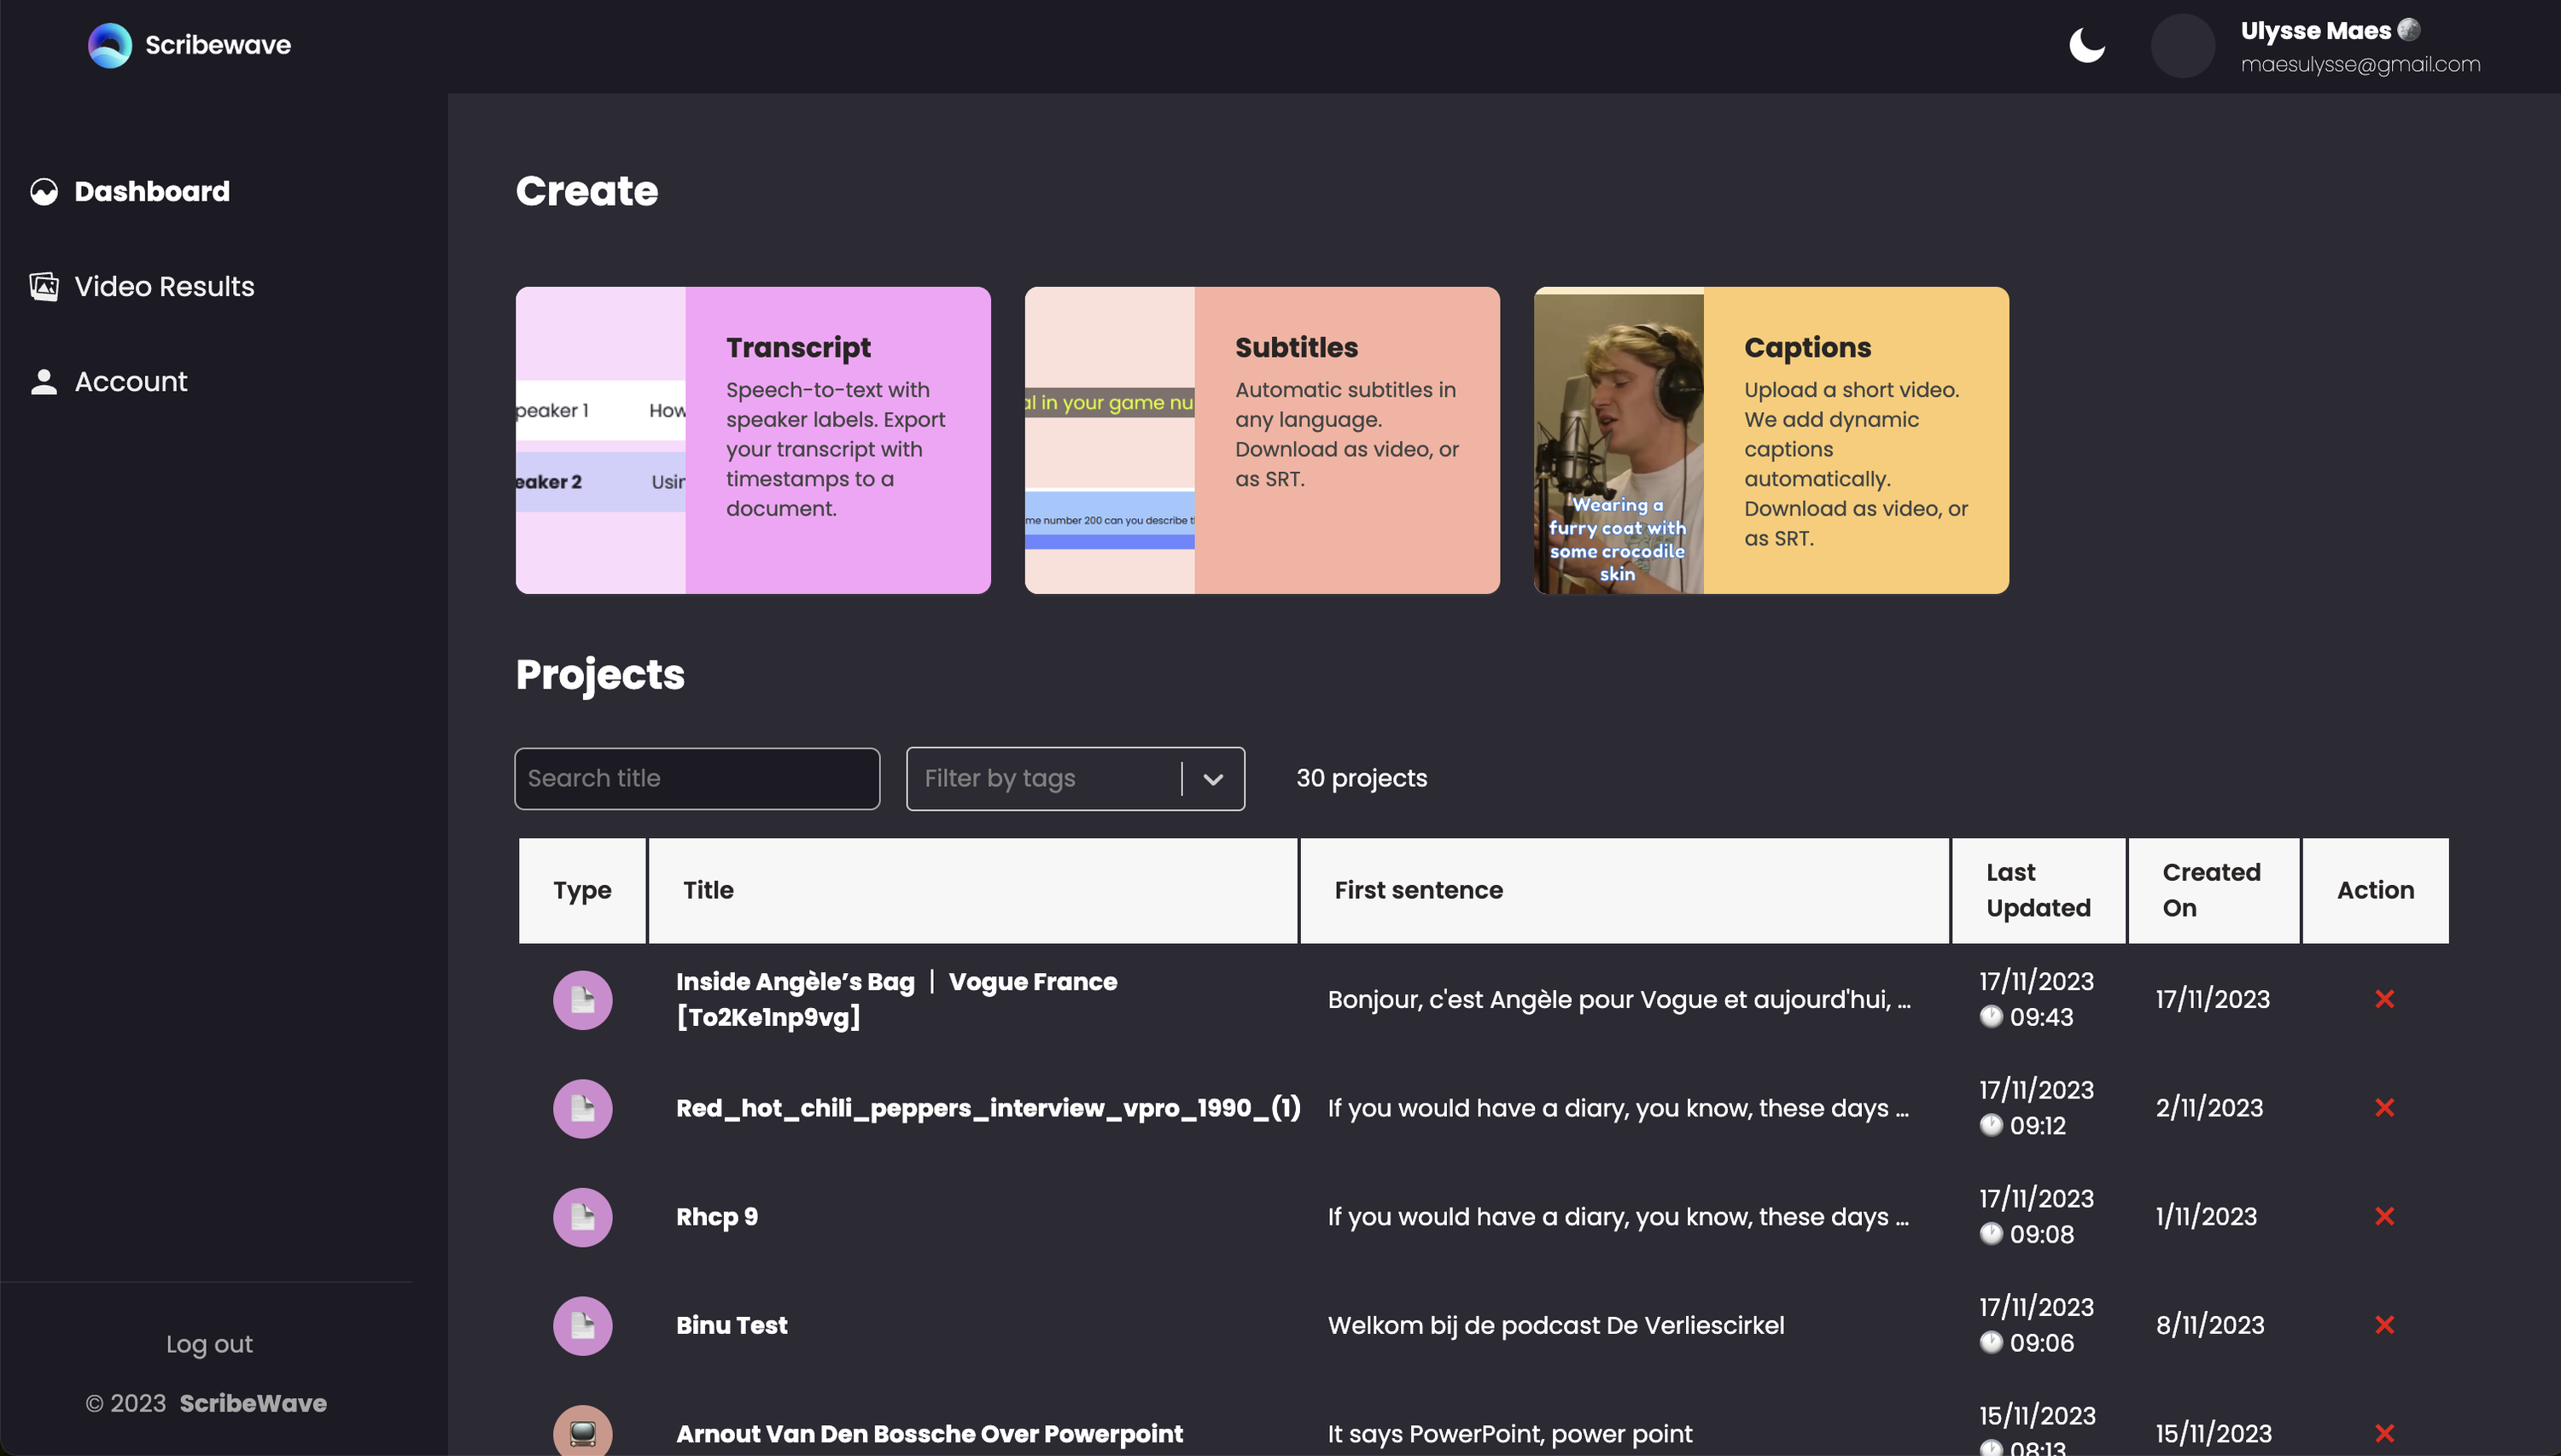2561x1456 pixels.
Task: Click the Search title input field
Action: point(697,778)
